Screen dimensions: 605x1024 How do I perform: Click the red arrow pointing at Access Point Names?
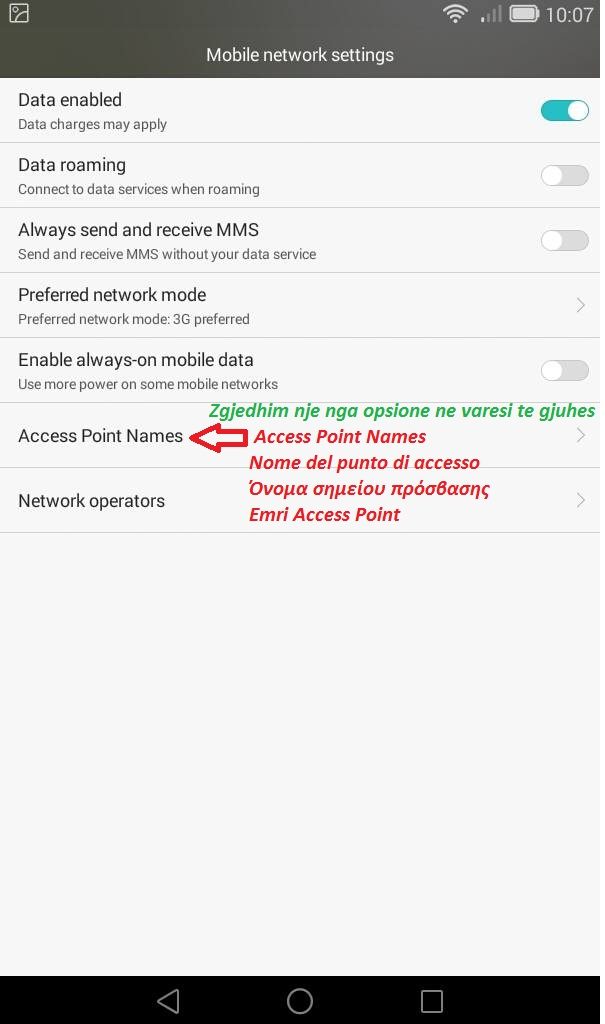point(218,437)
